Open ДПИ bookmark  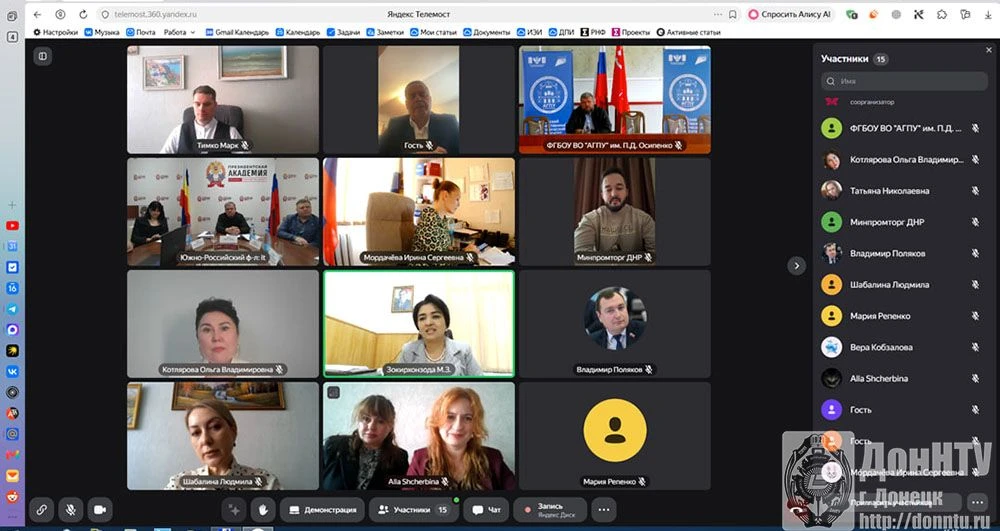561,32
